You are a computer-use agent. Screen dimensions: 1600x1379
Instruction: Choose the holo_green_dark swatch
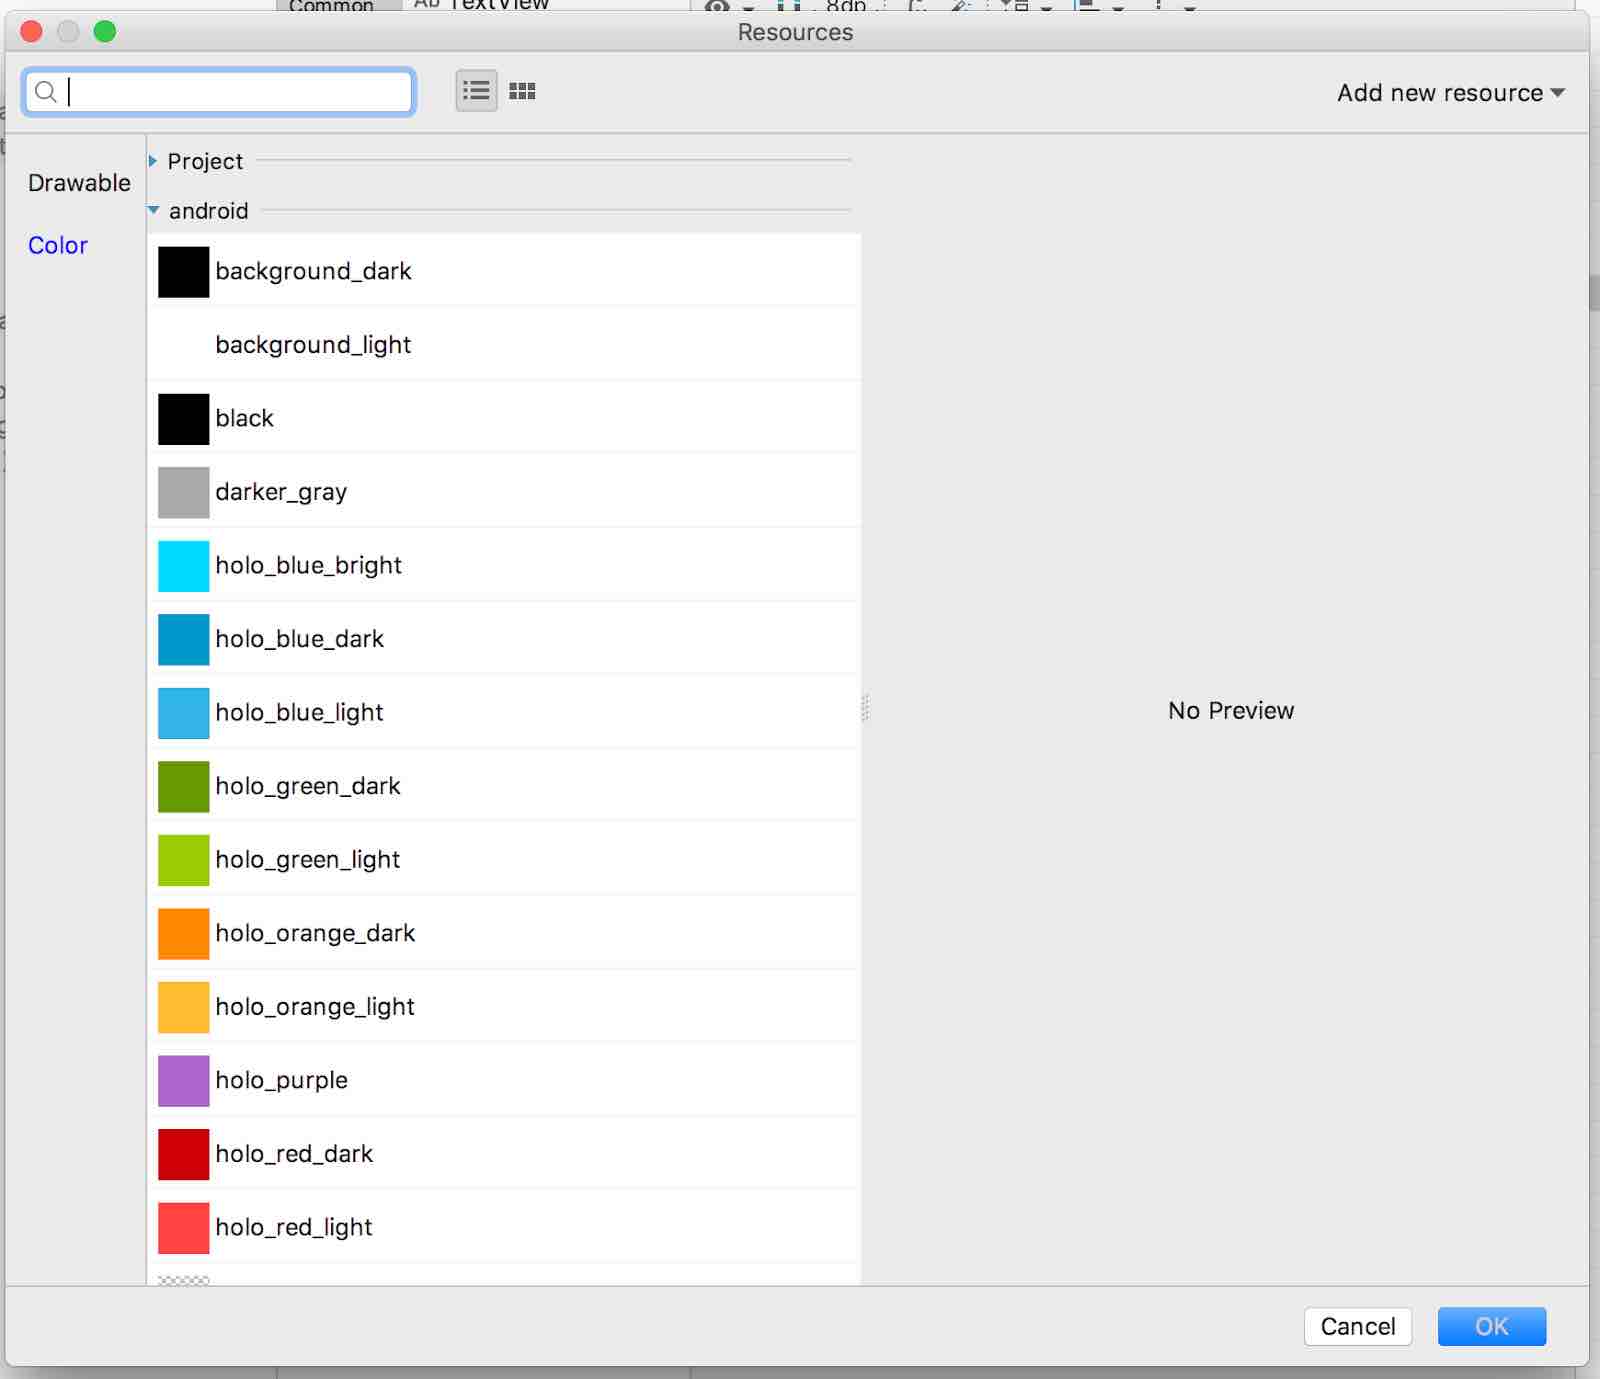(183, 786)
